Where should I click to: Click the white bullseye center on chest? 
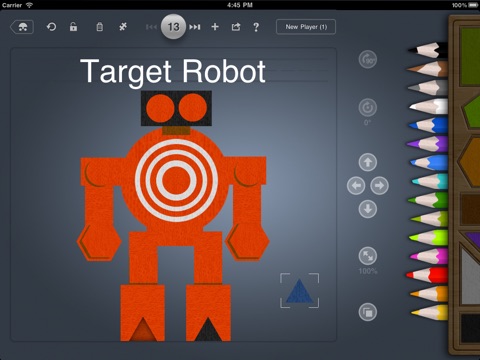click(x=176, y=181)
